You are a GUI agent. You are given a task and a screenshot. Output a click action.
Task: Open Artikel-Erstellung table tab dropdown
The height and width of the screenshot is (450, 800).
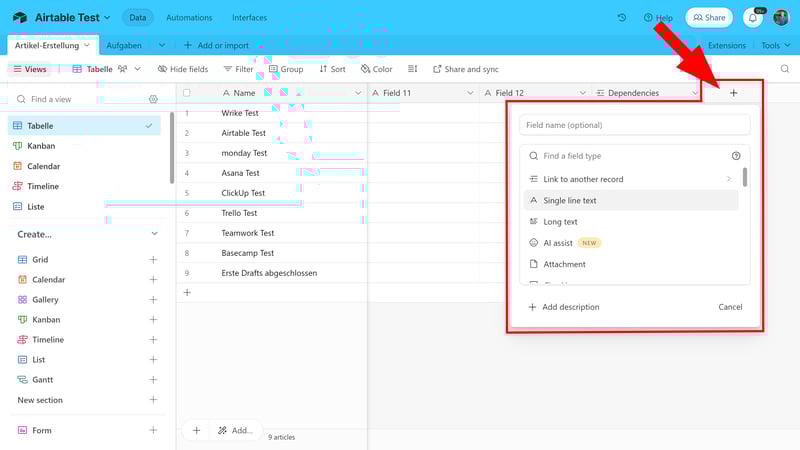coord(87,45)
